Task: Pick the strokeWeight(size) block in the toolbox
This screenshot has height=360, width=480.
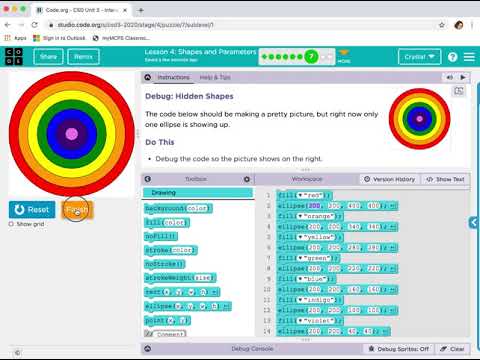Action: [x=180, y=278]
